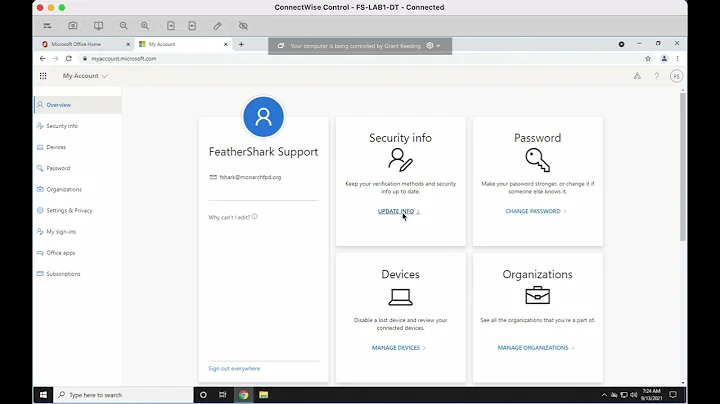Toggle the crossed-out eye screen blanking icon

243,26
